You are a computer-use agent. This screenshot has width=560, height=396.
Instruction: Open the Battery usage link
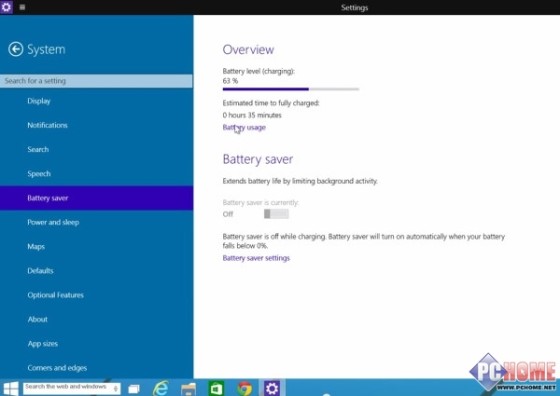point(244,127)
